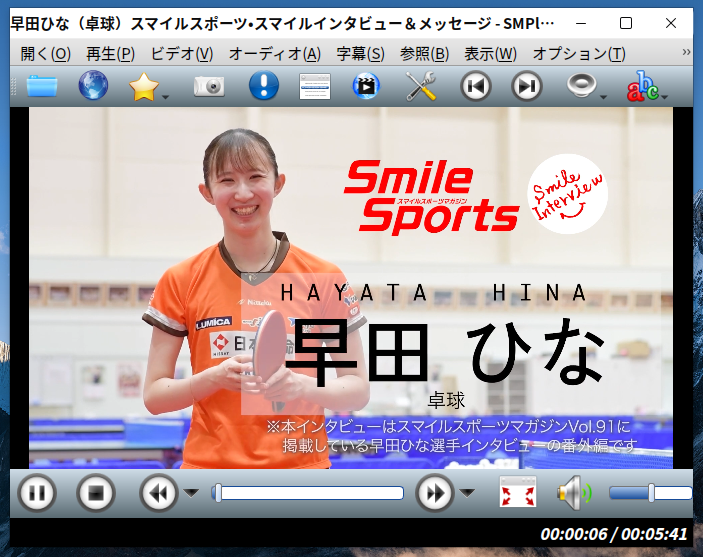Click the abc subtitles icon

(642, 86)
